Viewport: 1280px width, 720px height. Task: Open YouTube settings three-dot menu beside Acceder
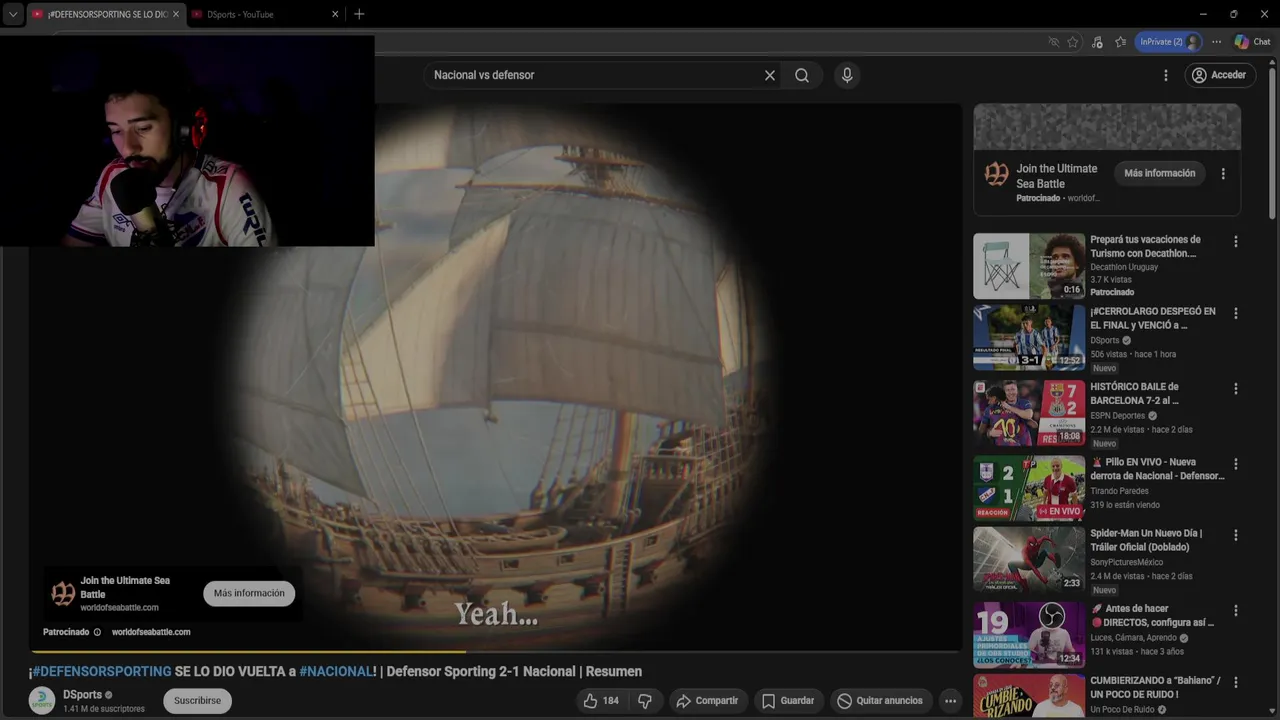click(x=1165, y=75)
